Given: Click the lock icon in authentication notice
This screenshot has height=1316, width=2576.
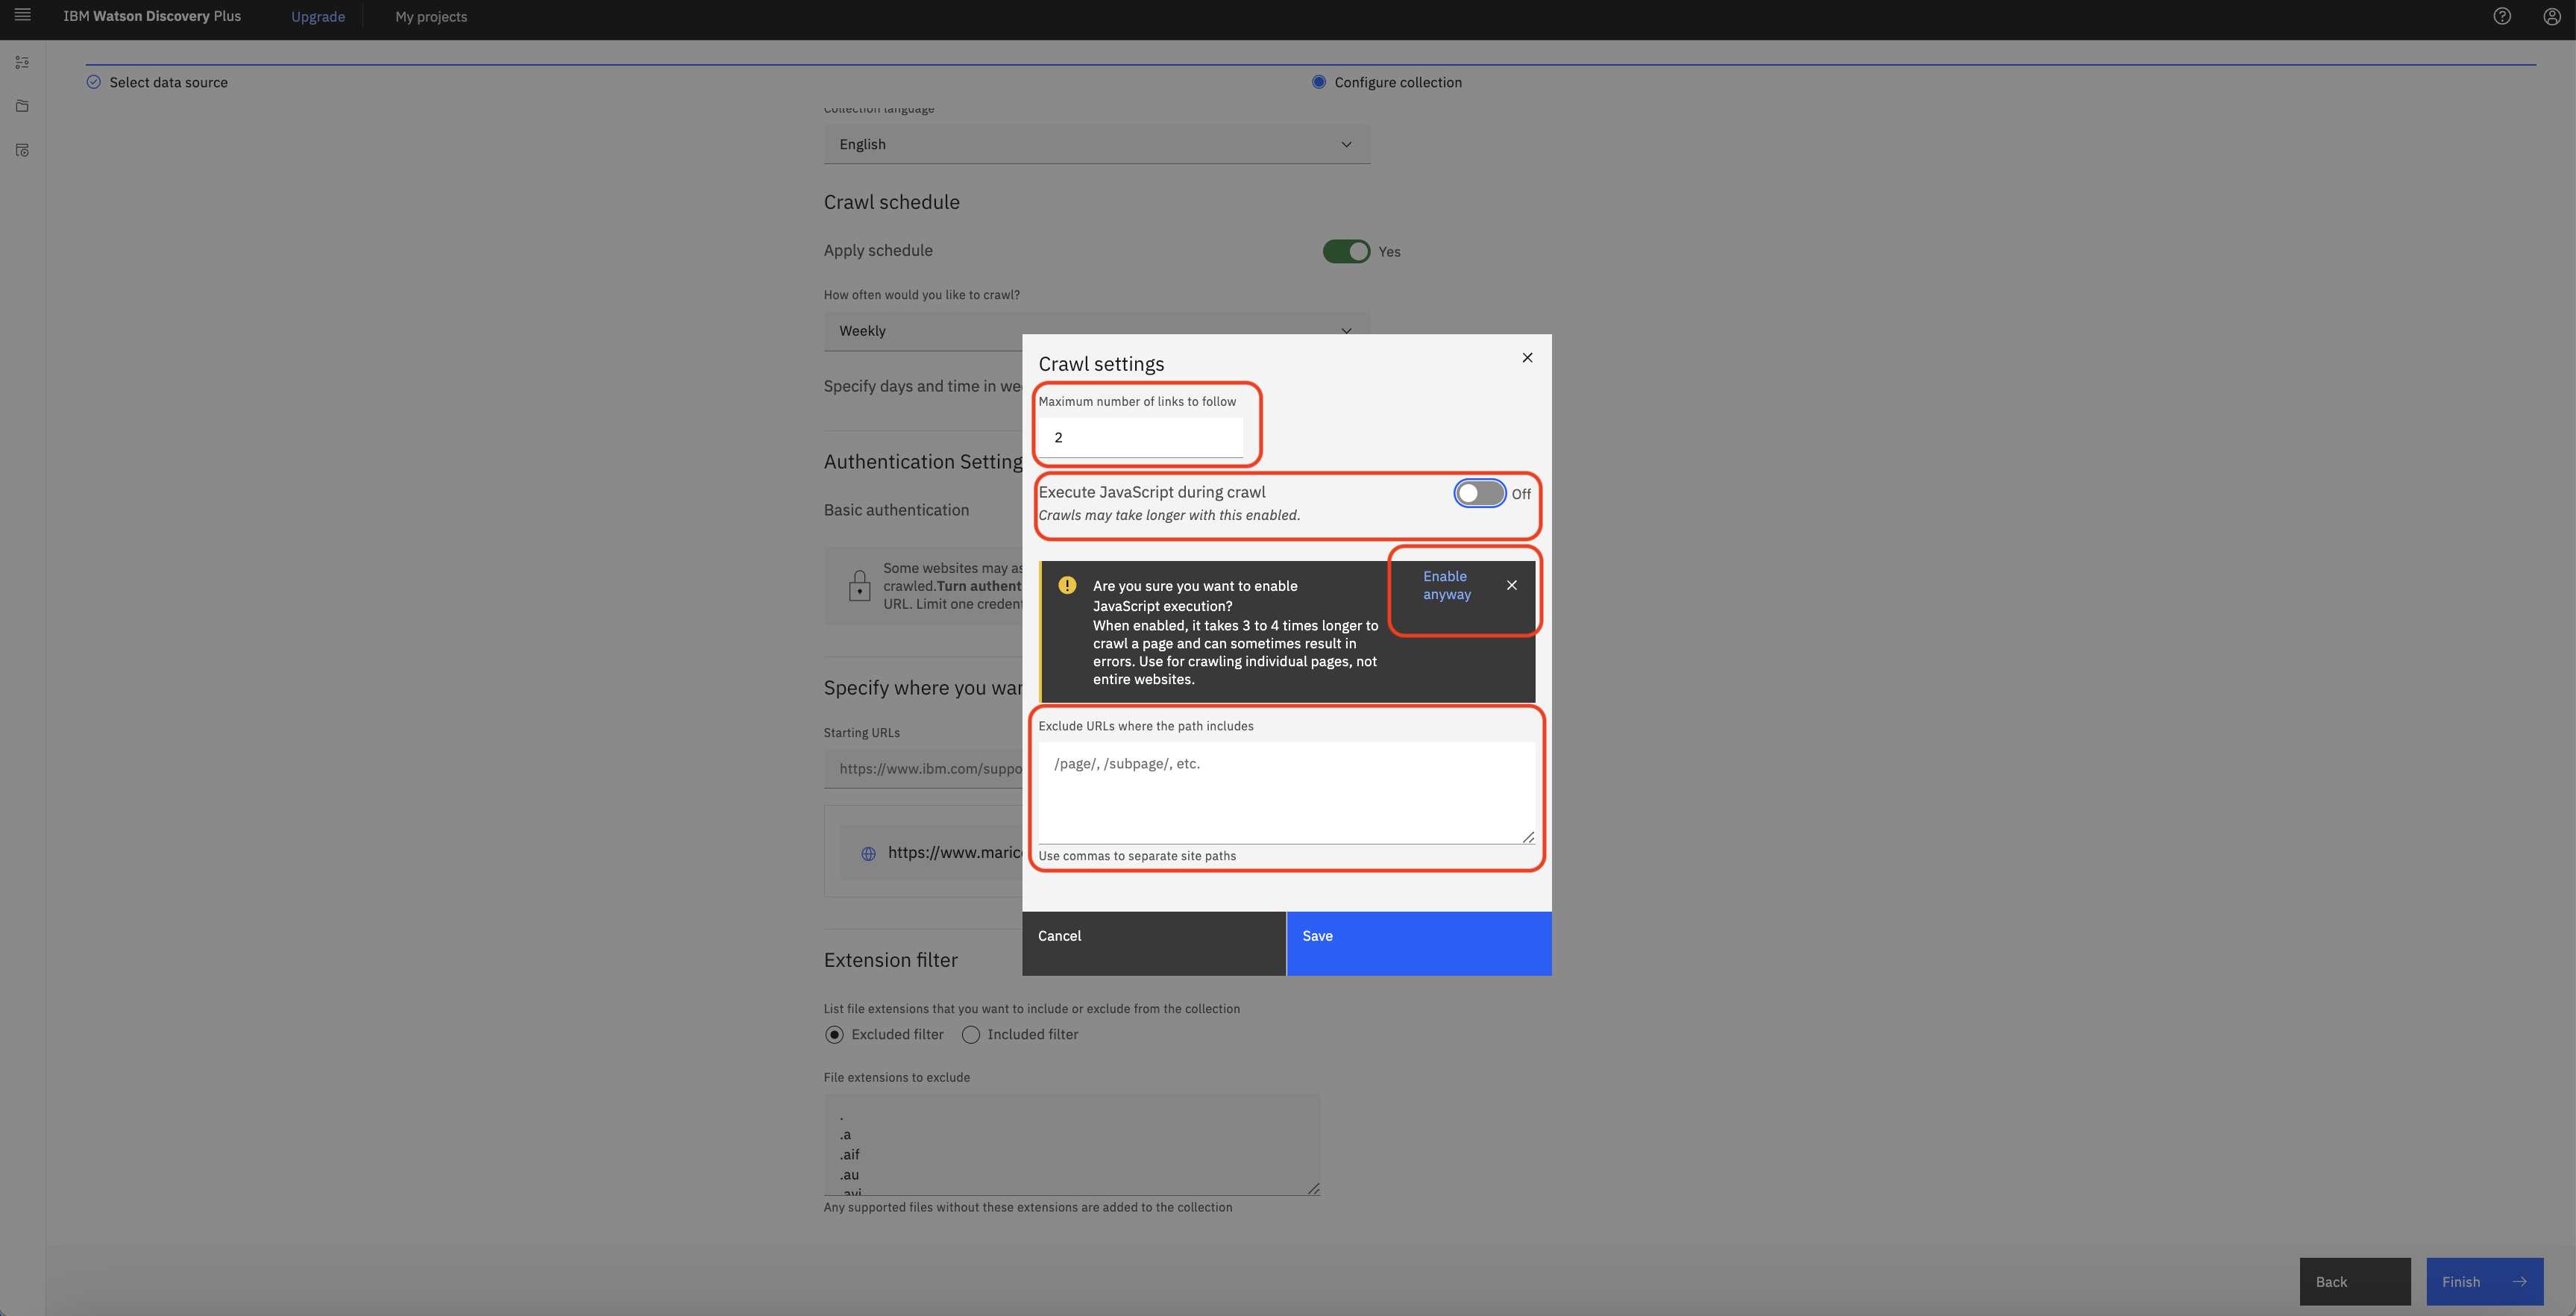Looking at the screenshot, I should point(859,585).
